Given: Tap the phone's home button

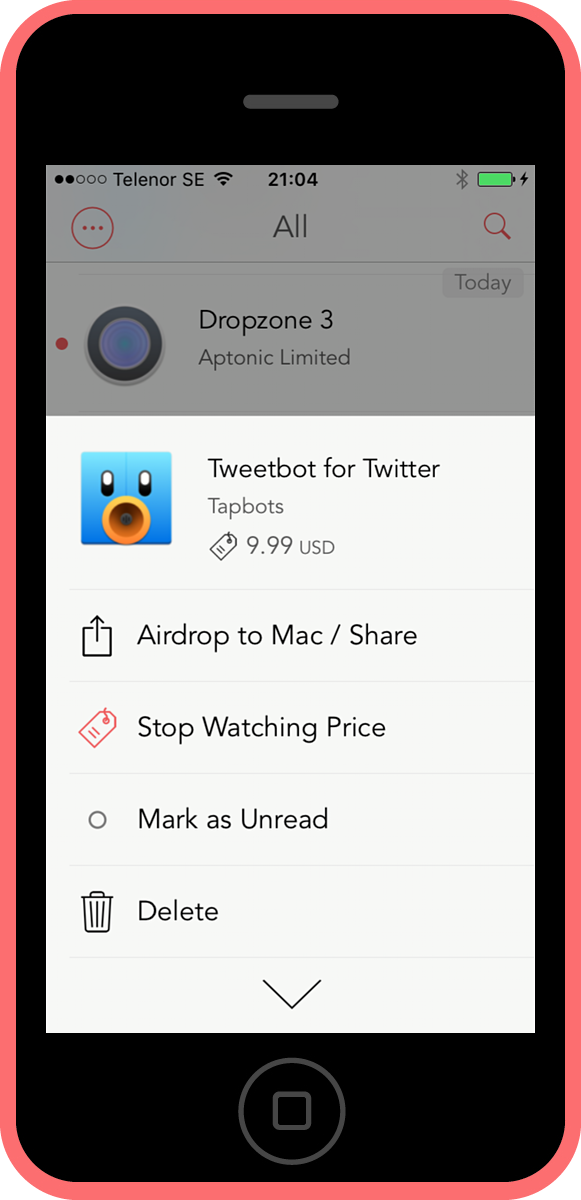Looking at the screenshot, I should tap(291, 1110).
